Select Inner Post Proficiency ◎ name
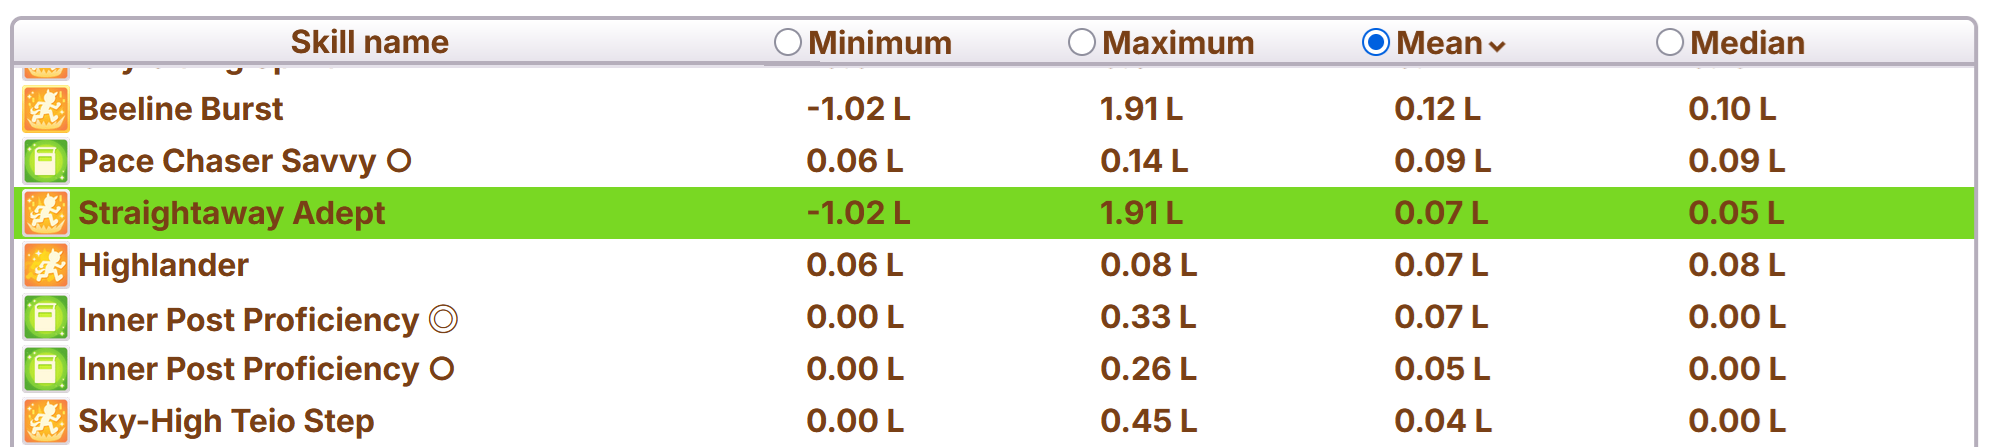Screen dimensions: 1991x447 click(x=268, y=320)
